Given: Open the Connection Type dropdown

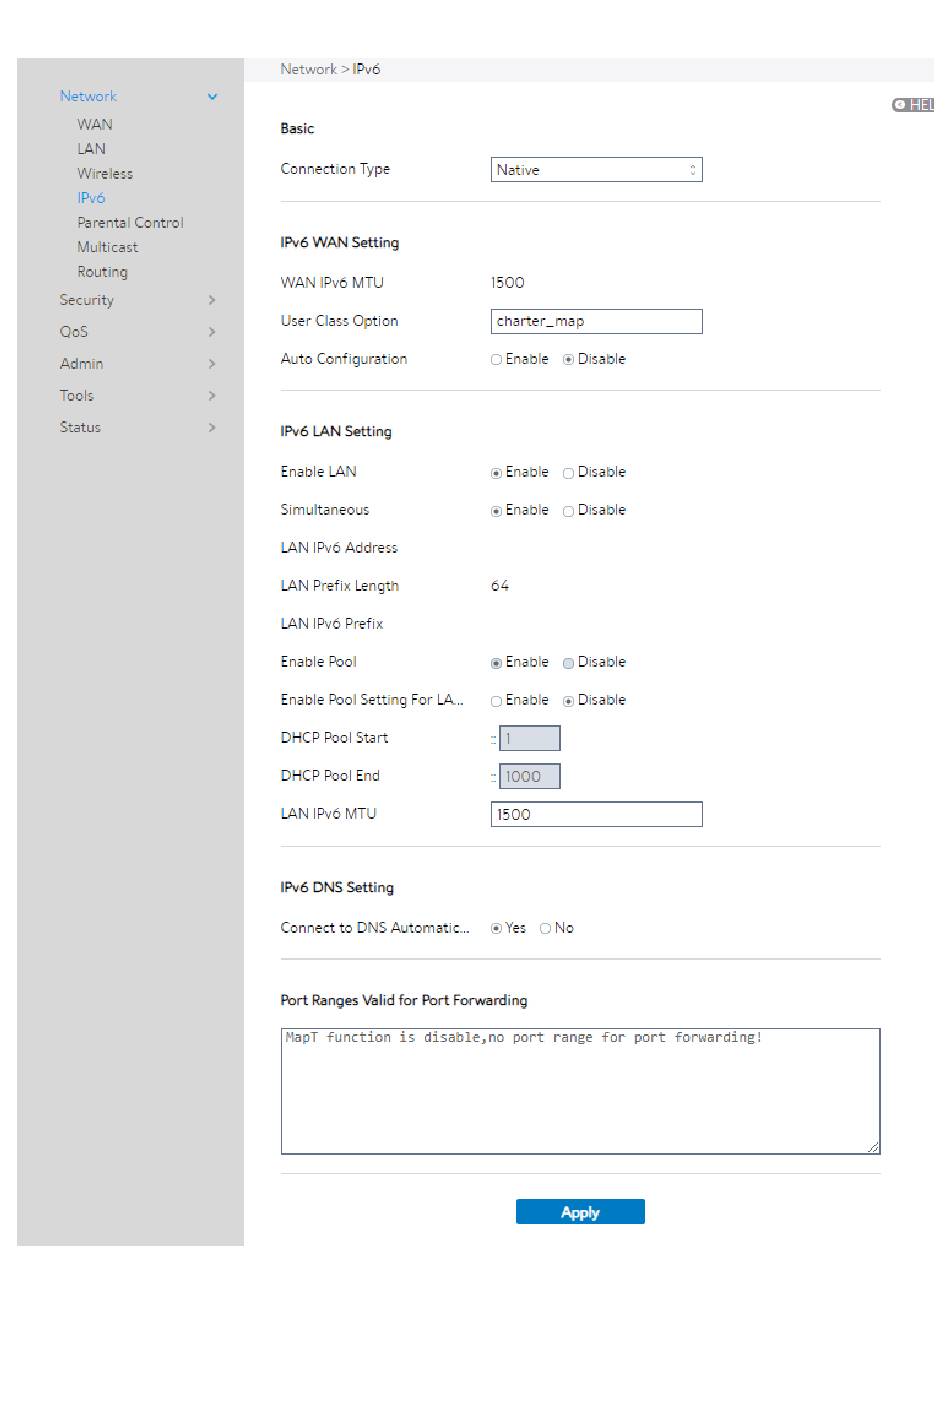Looking at the screenshot, I should click(x=596, y=170).
